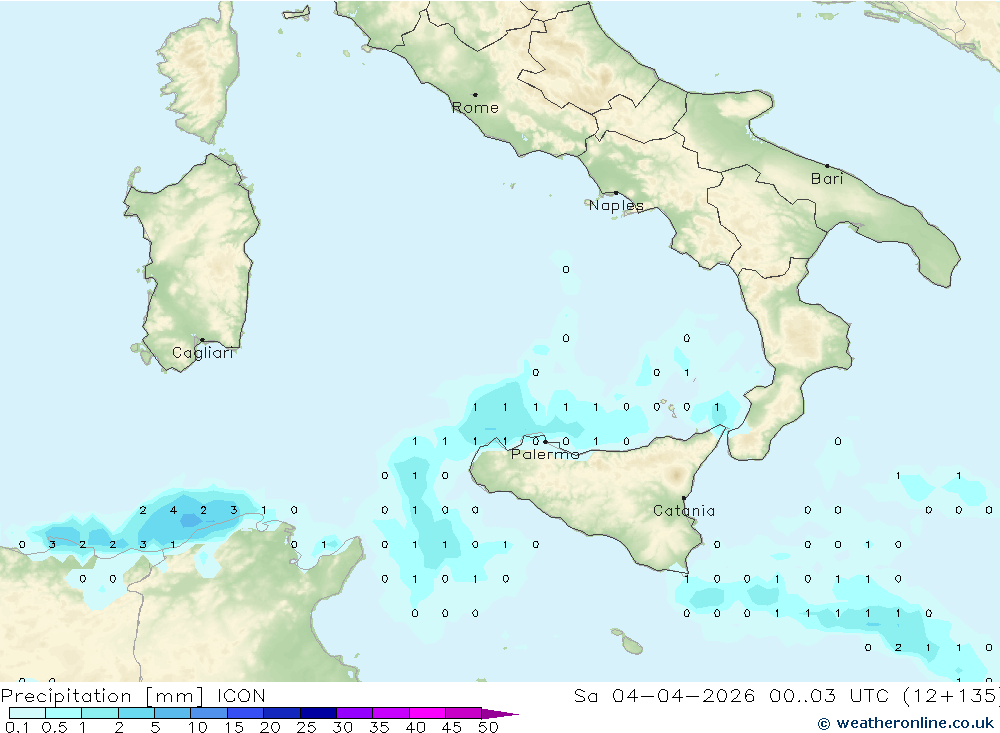Screen dimensions: 1000x733
Task: Click the 0.1 legend scale number
Action: click(16, 727)
